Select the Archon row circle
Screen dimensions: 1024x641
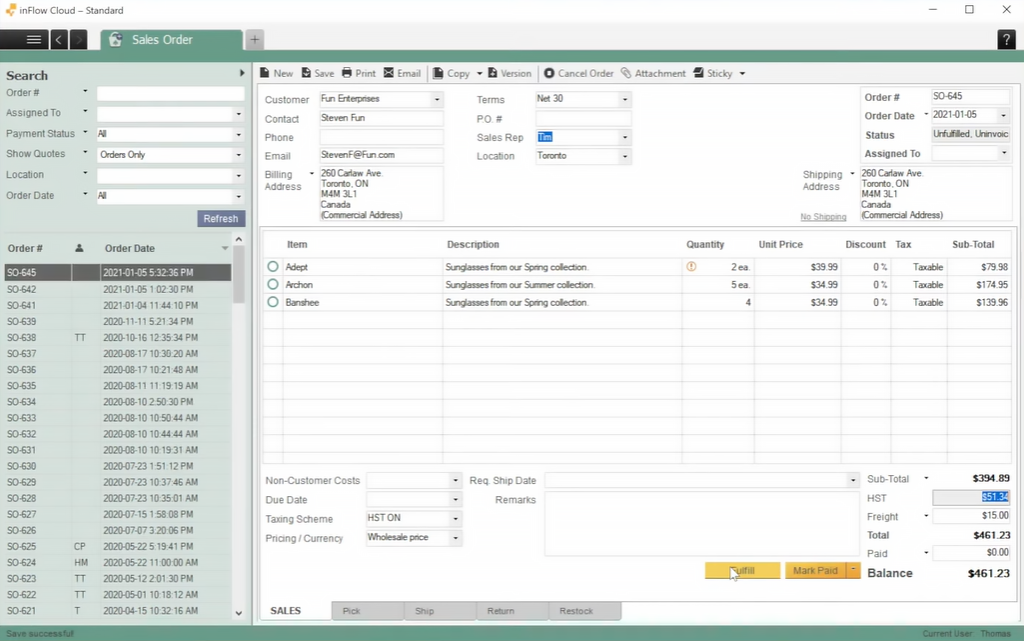273,284
